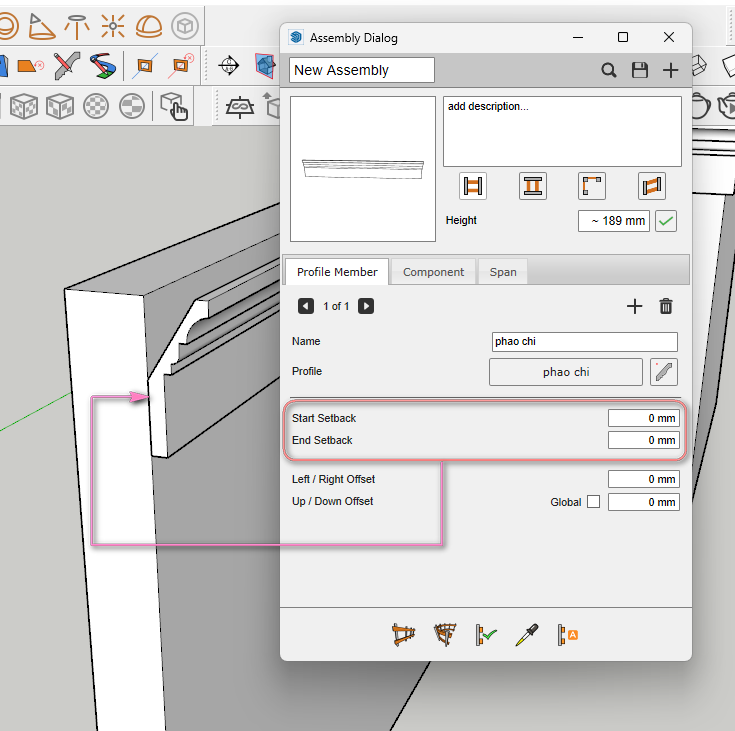Screen dimensions: 735x731
Task: Click the phao chi profile button
Action: (565, 372)
